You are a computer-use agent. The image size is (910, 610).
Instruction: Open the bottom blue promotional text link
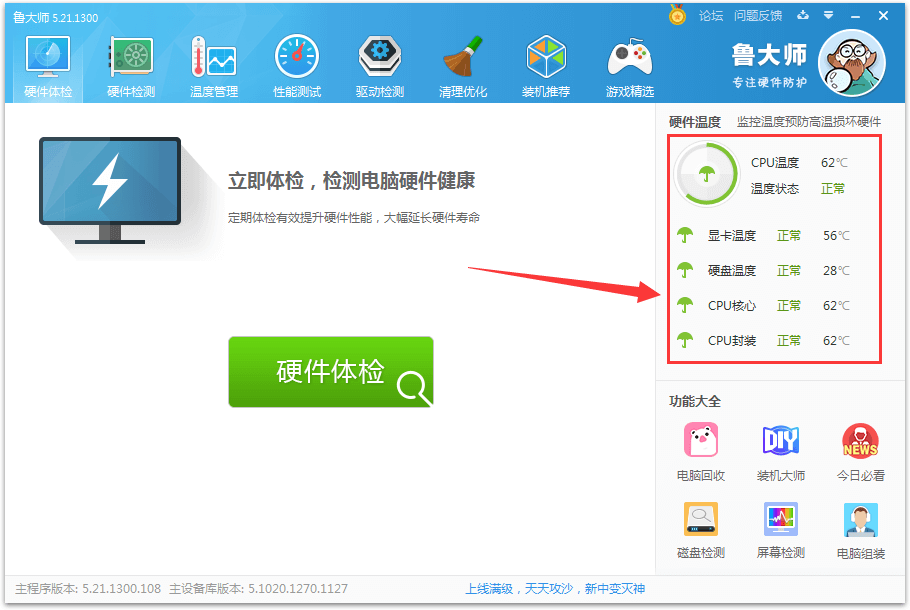[x=555, y=588]
